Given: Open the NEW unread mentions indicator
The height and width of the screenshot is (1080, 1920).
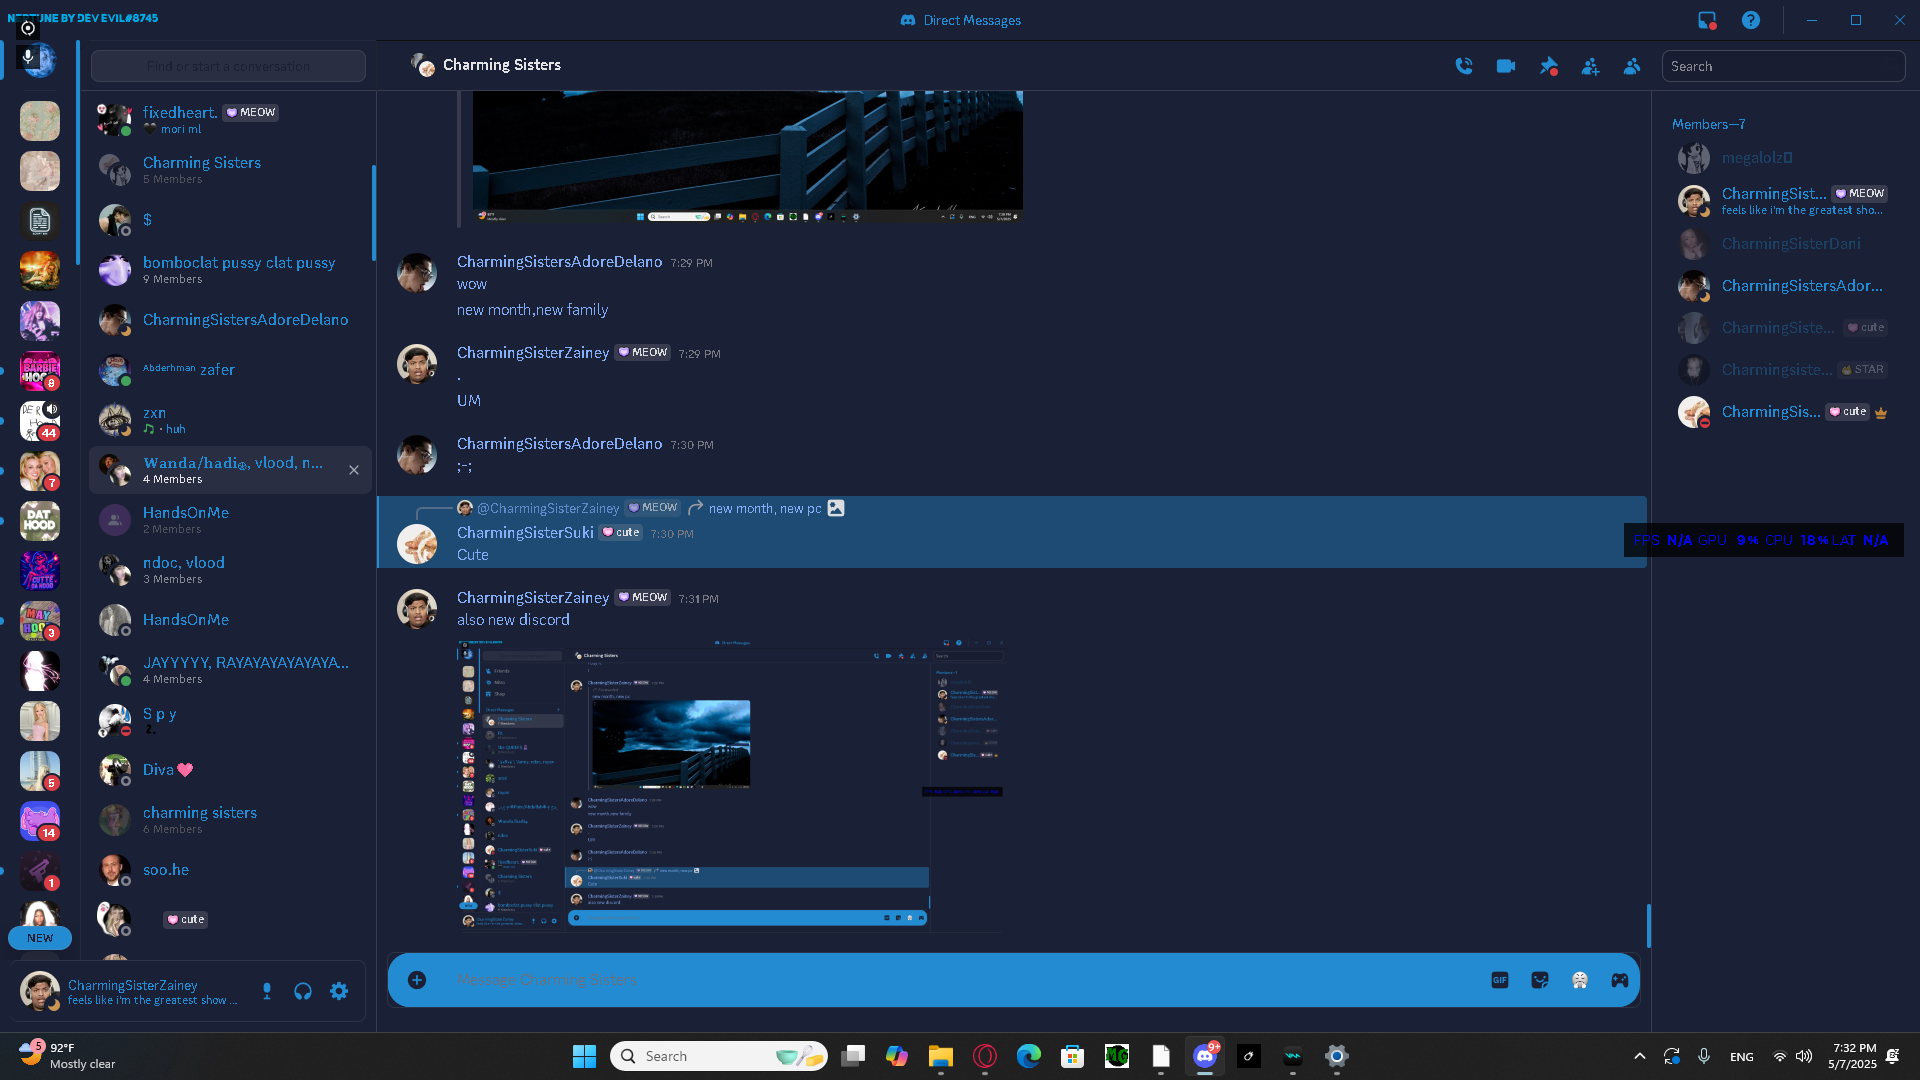Looking at the screenshot, I should click(x=40, y=938).
